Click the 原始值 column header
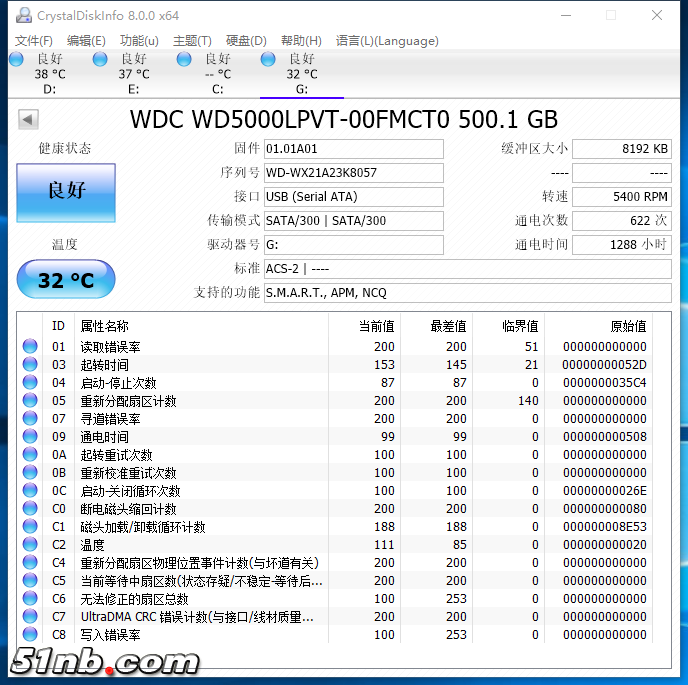Screen dimensions: 688x685 (x=628, y=326)
